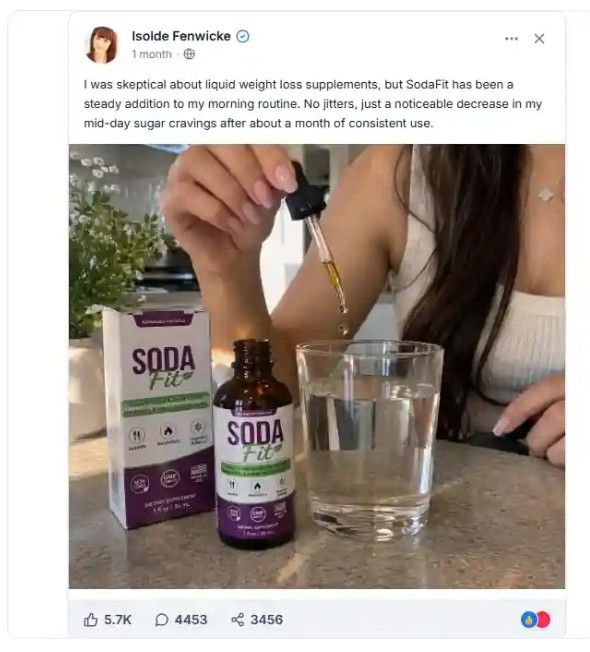Click the SodaFit bottle in the photo
Viewport: 590px width, 652px height.
[254, 445]
